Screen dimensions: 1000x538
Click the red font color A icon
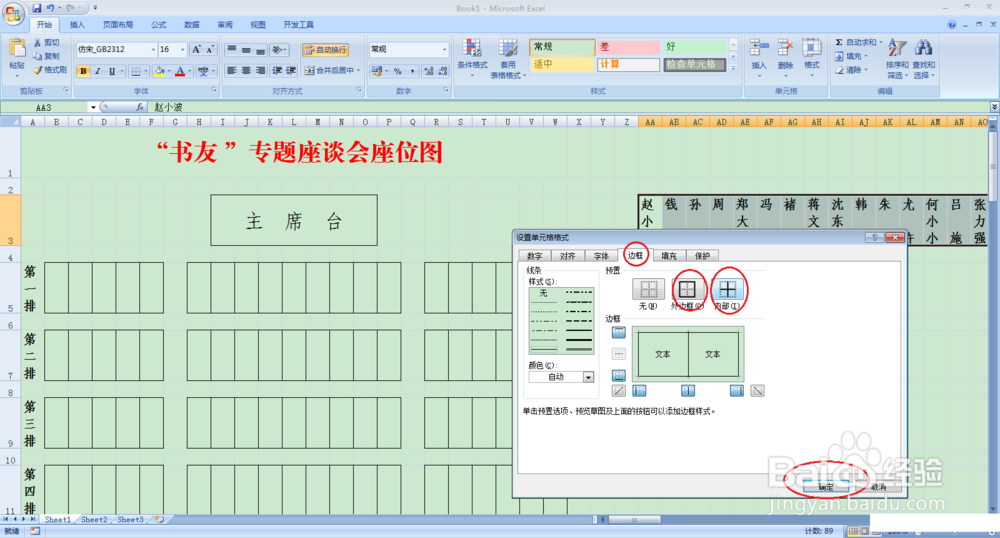click(180, 71)
